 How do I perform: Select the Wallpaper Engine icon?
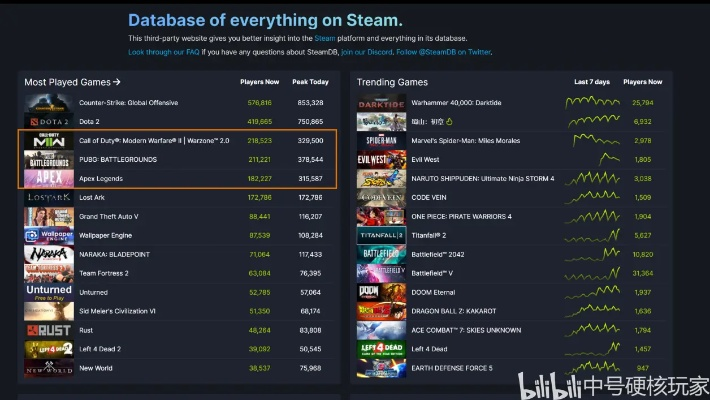pyautogui.click(x=48, y=236)
